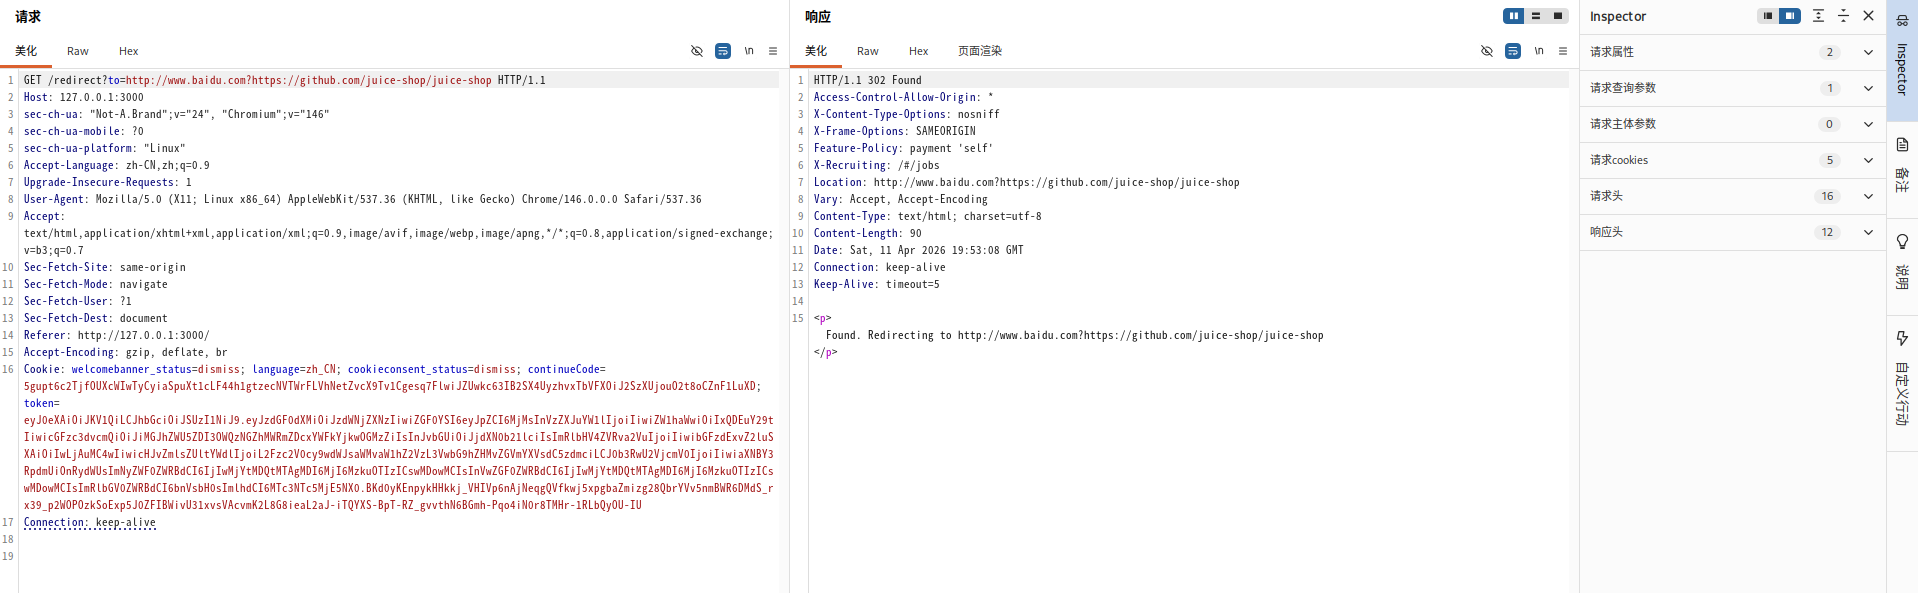The image size is (1918, 593).
Task: Expand the 请求主体参数 section
Action: coord(1868,124)
